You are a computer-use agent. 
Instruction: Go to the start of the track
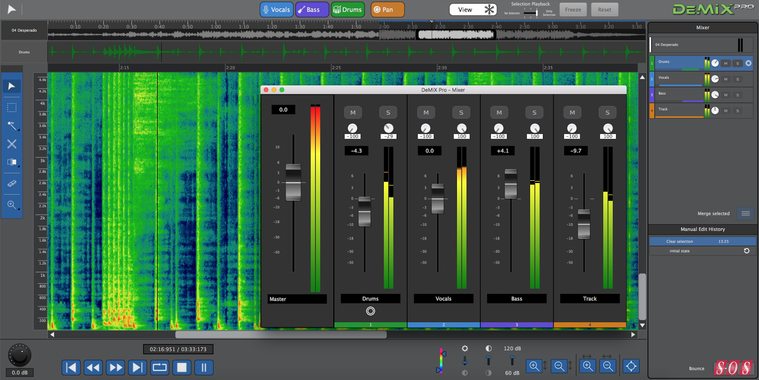[x=71, y=367]
